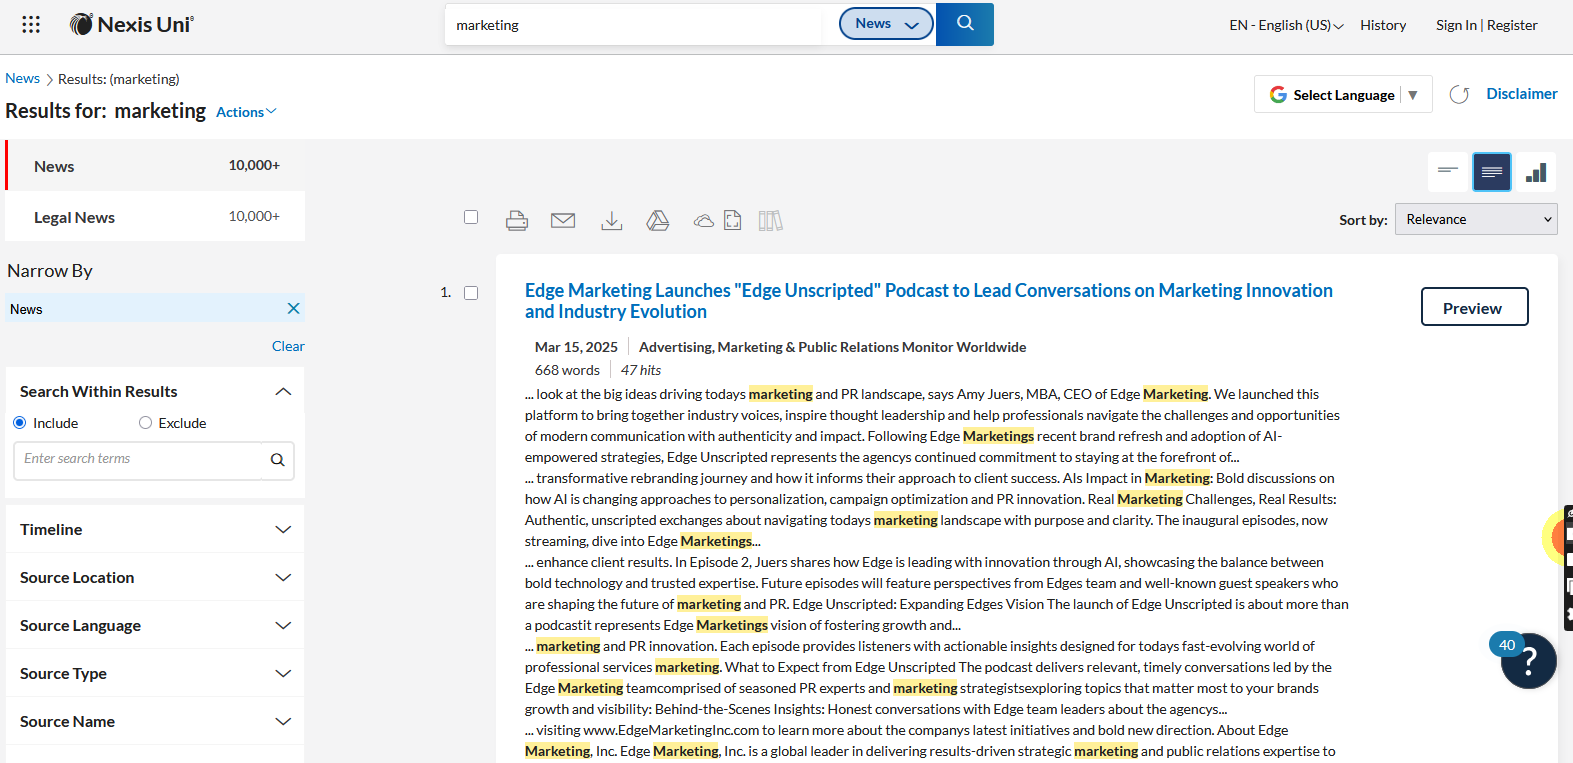This screenshot has width=1573, height=763.
Task: Send results to Google Drive
Action: click(x=658, y=221)
